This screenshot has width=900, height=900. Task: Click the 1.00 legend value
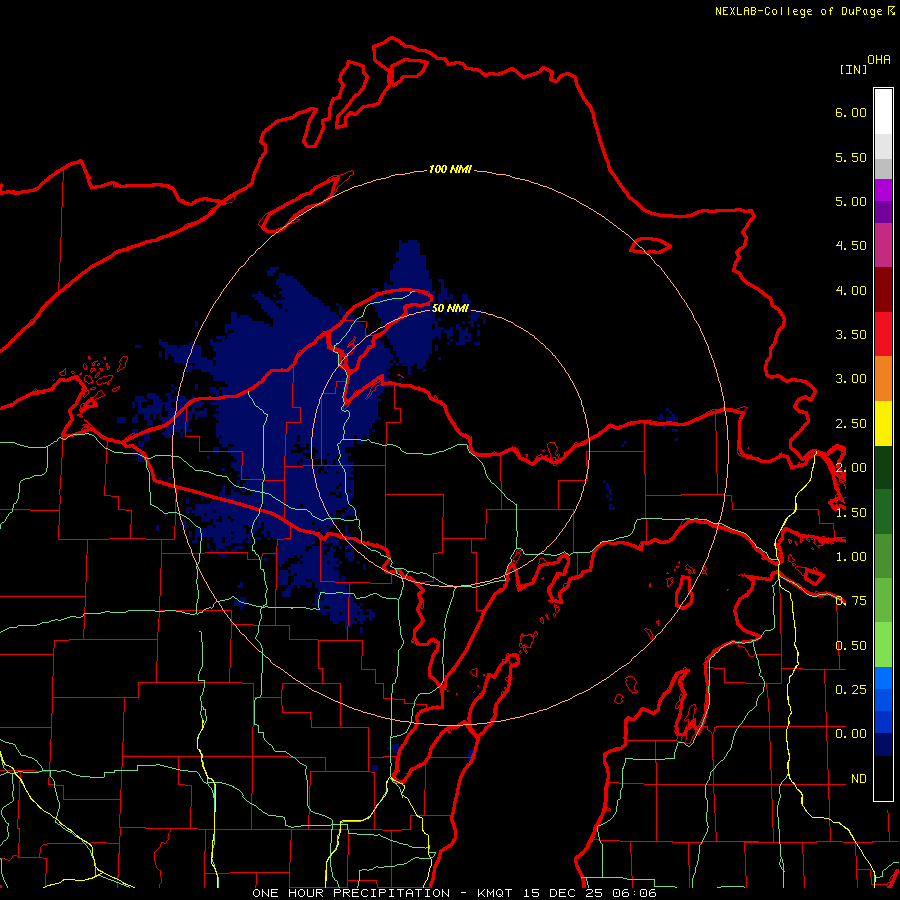tap(851, 557)
